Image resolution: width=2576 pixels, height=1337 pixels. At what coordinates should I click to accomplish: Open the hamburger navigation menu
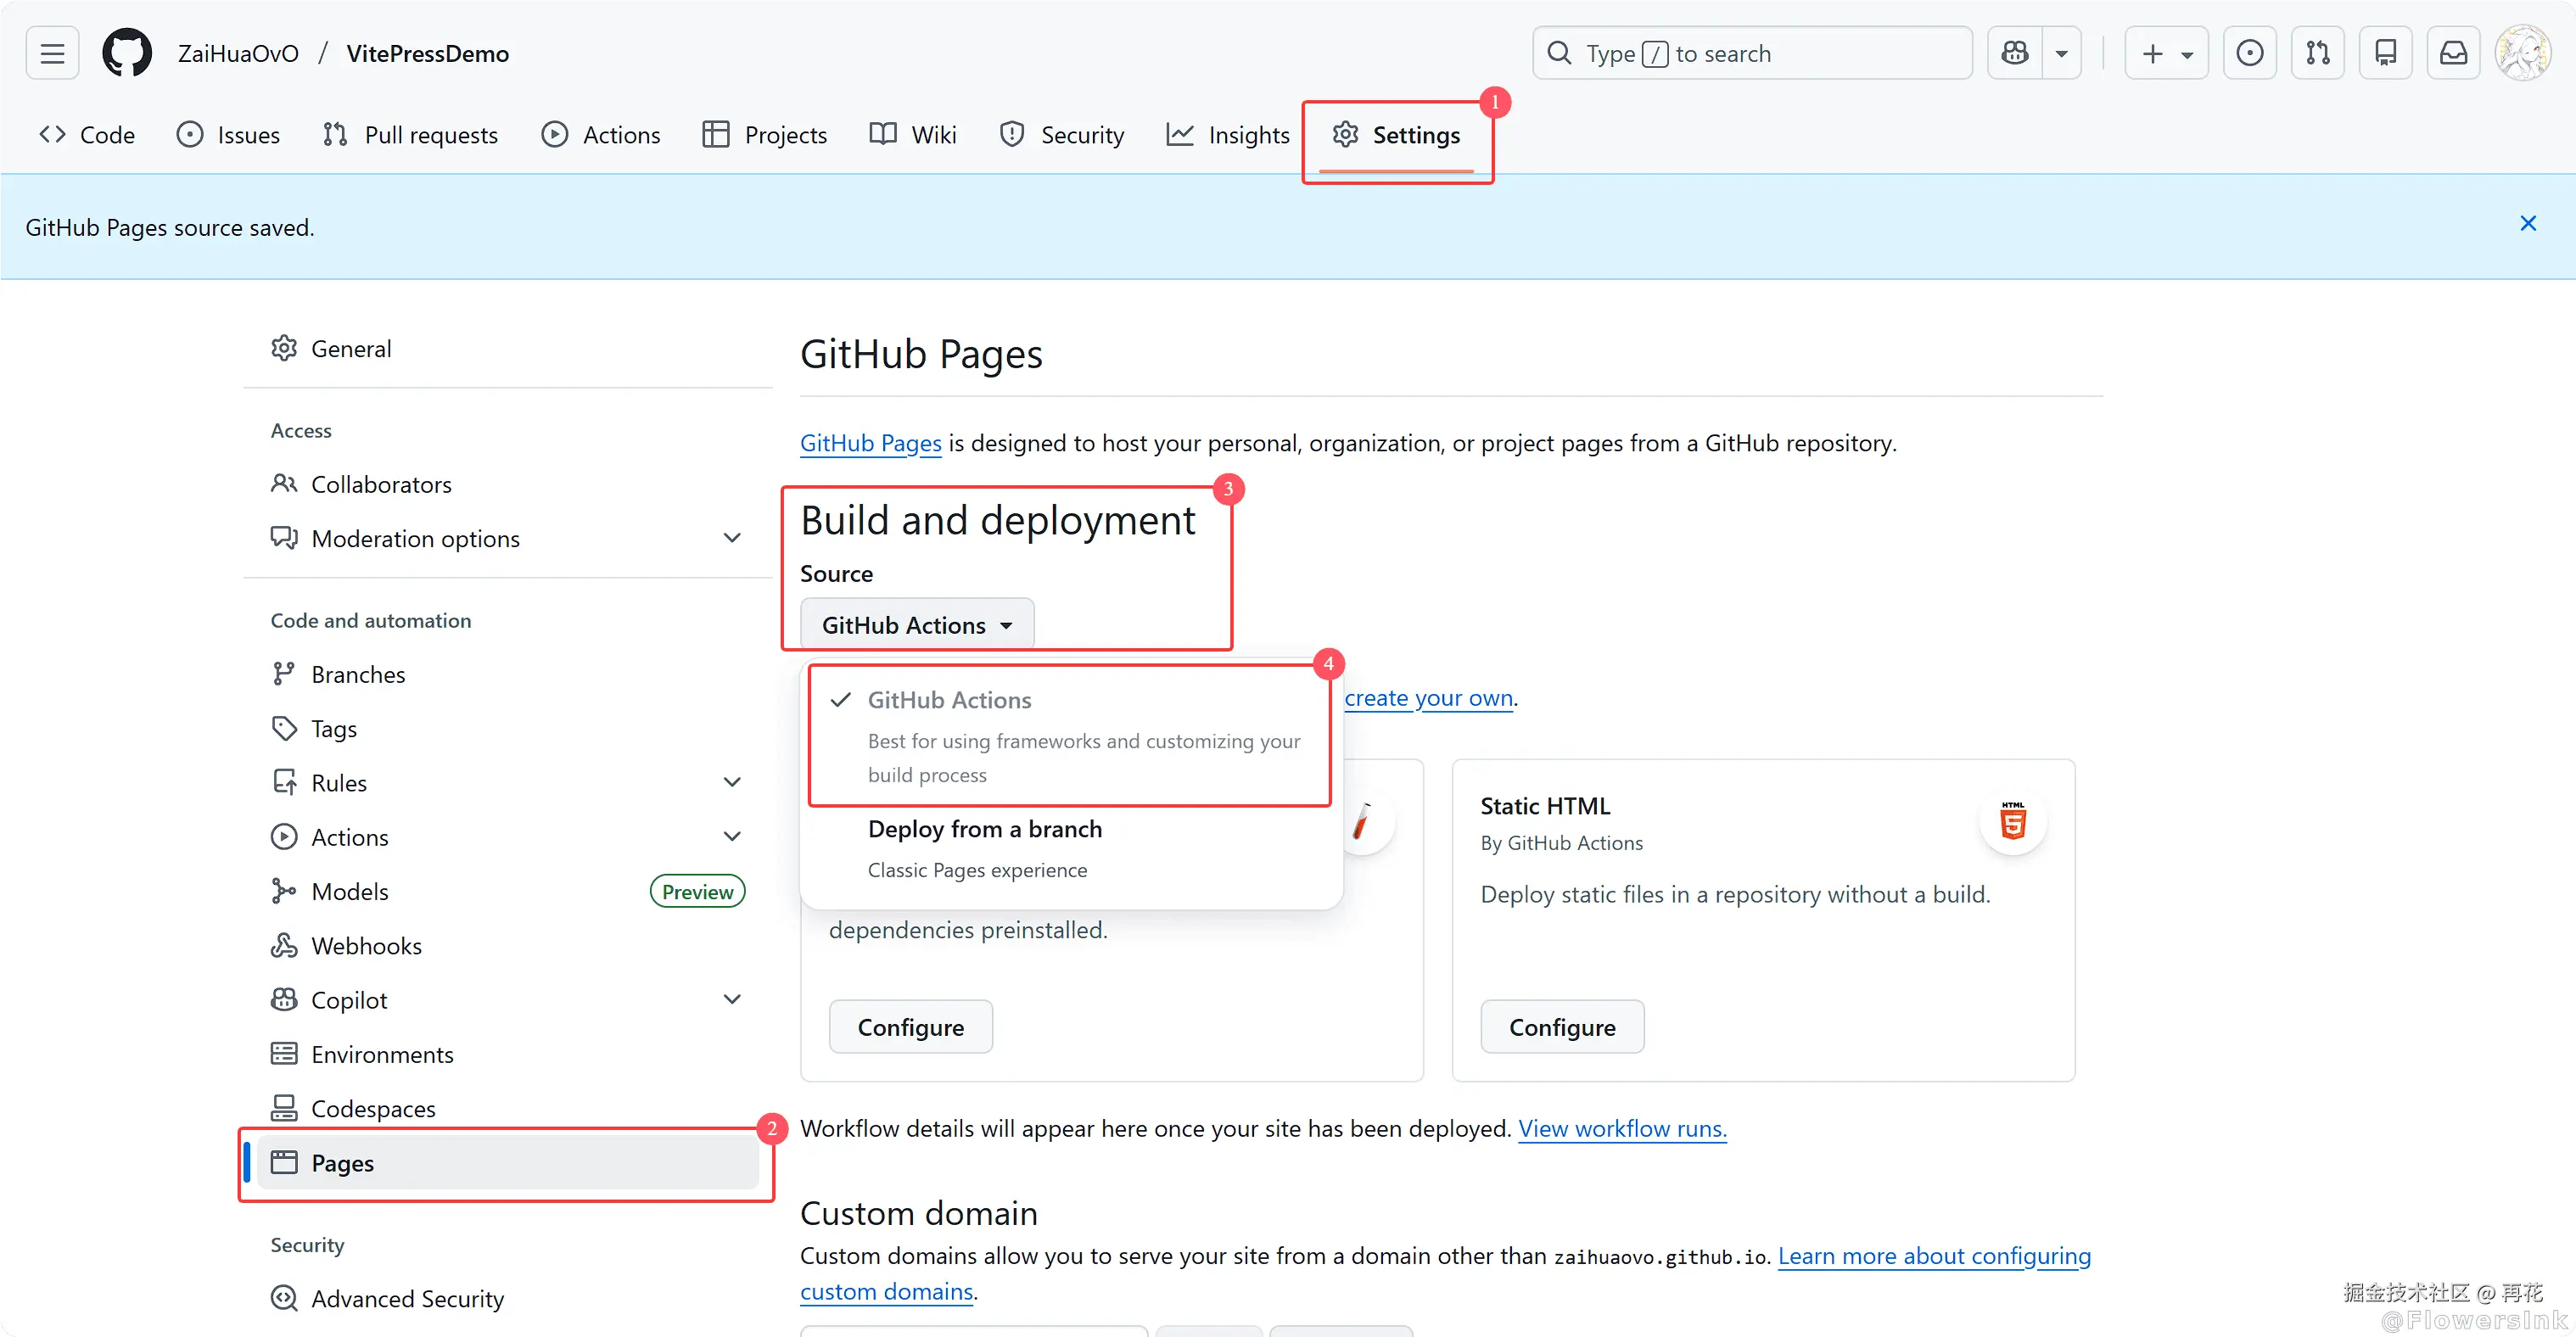pos(52,53)
